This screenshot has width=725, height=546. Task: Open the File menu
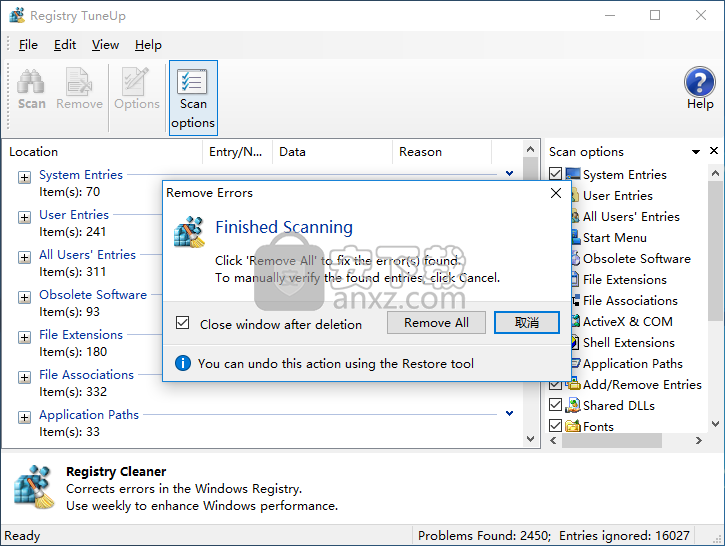click(x=28, y=45)
